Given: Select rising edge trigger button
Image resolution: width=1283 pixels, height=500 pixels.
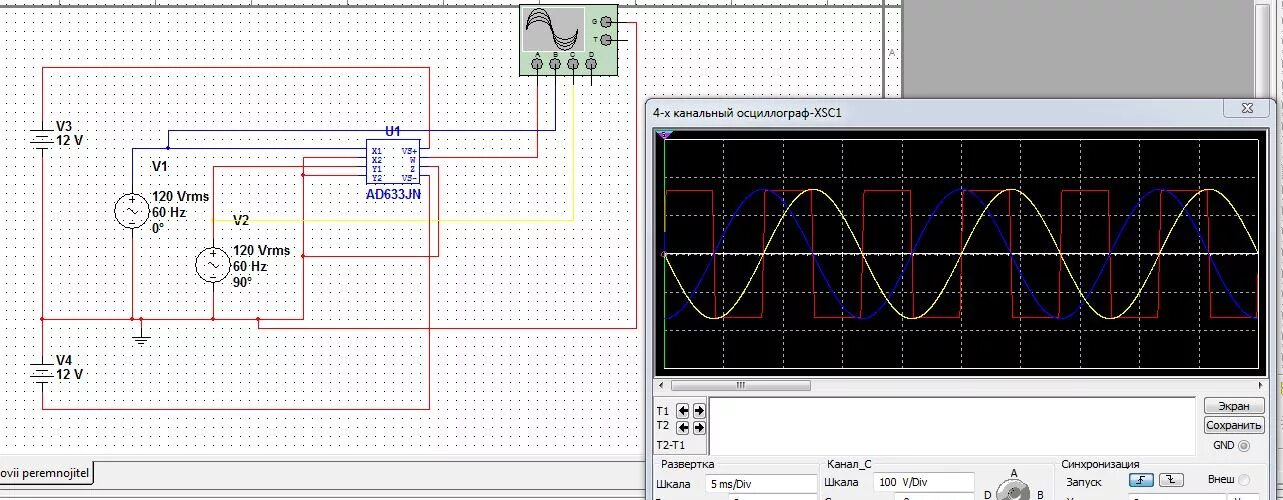Looking at the screenshot, I should (1141, 480).
